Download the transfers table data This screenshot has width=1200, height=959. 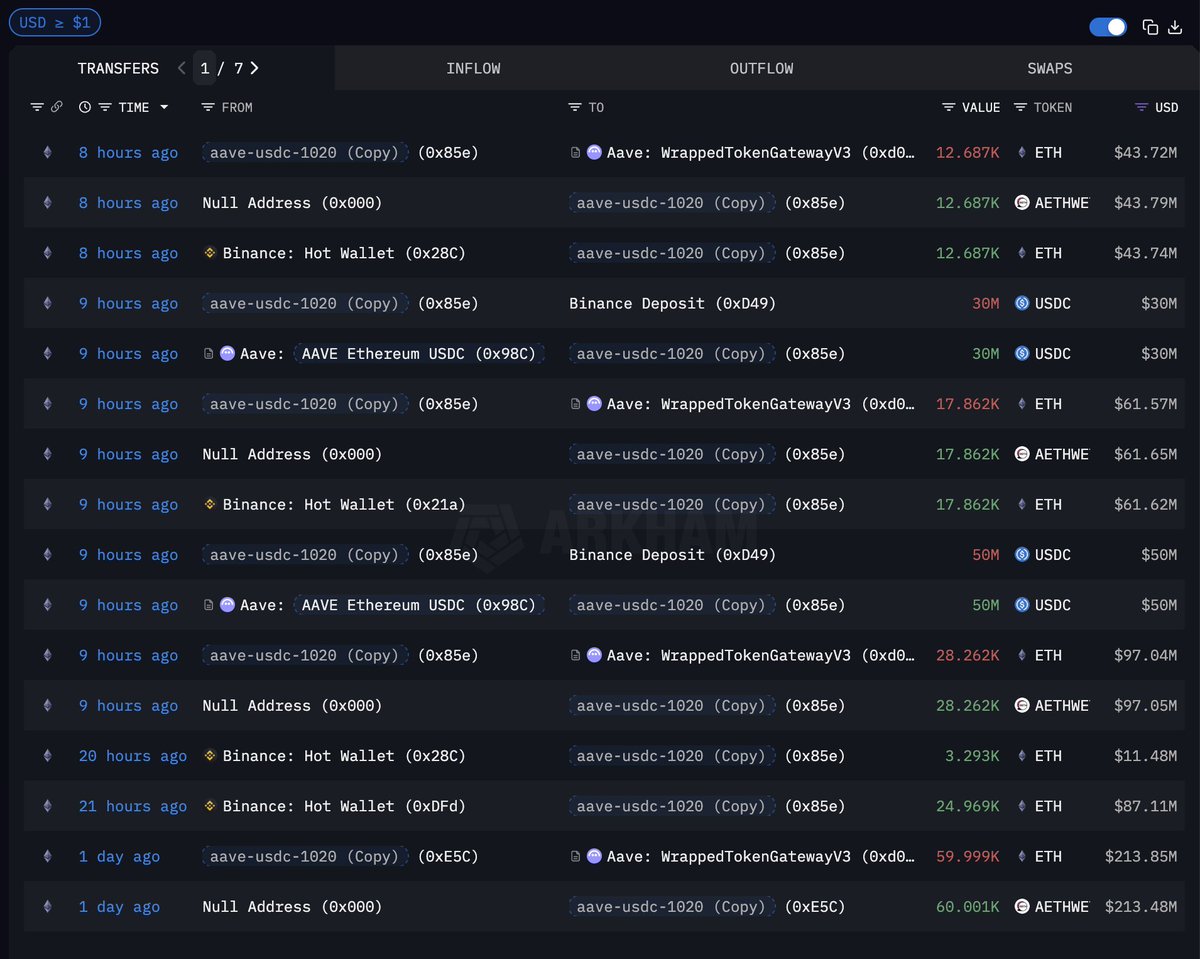1175,28
